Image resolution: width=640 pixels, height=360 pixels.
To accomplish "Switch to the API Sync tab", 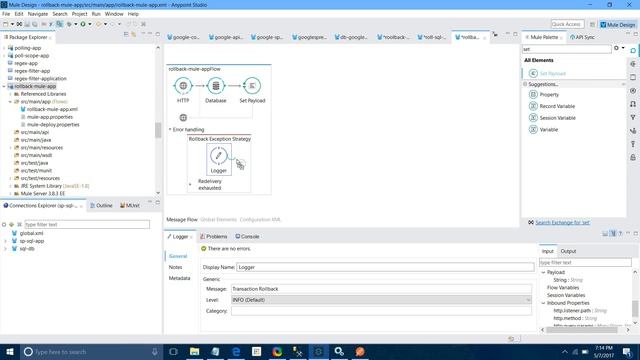I will (582, 37).
